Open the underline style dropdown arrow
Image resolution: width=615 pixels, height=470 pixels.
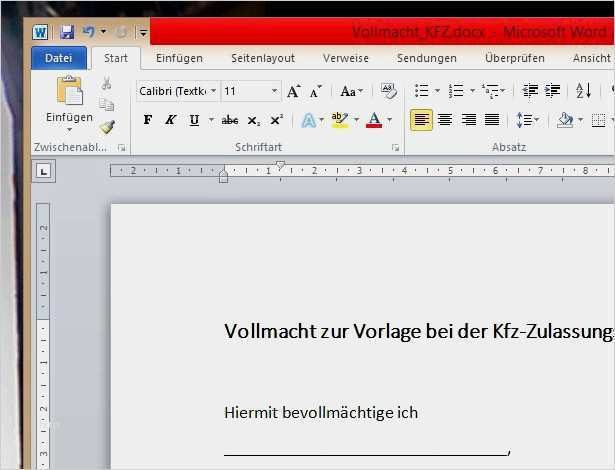coord(211,119)
